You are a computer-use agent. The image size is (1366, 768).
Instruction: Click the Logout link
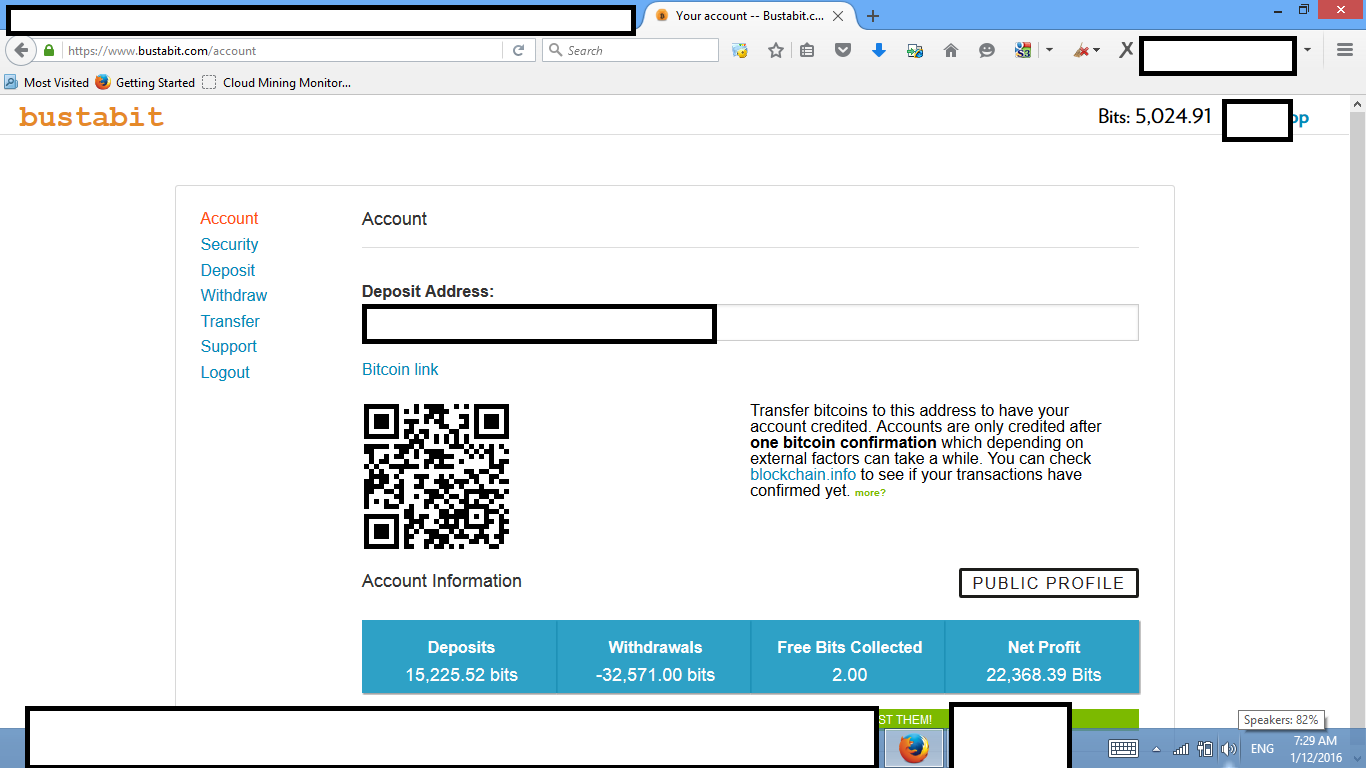point(225,372)
